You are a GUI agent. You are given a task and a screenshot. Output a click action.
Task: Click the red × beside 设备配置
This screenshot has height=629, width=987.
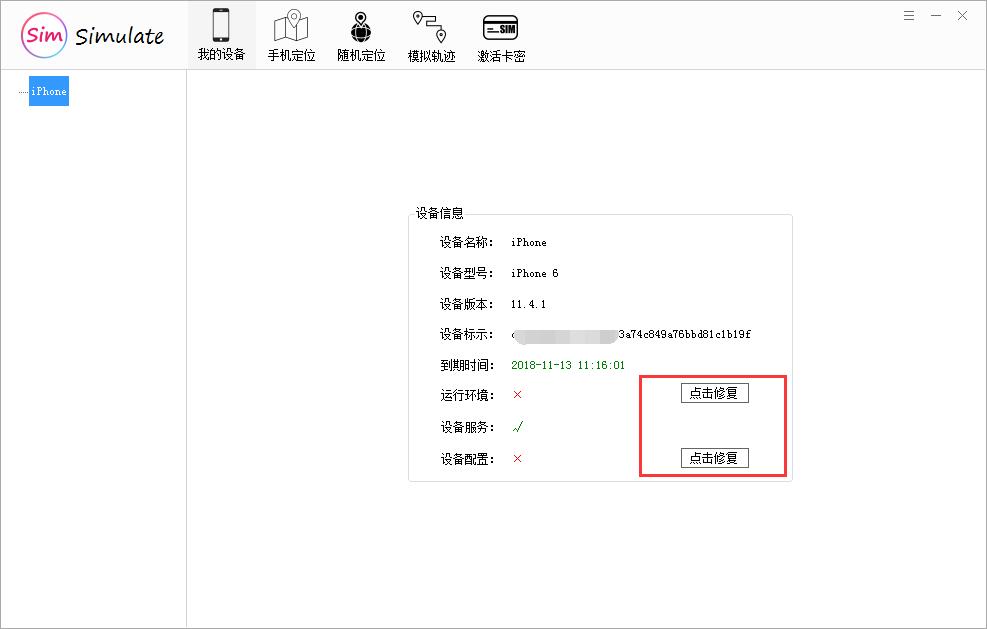coord(517,458)
